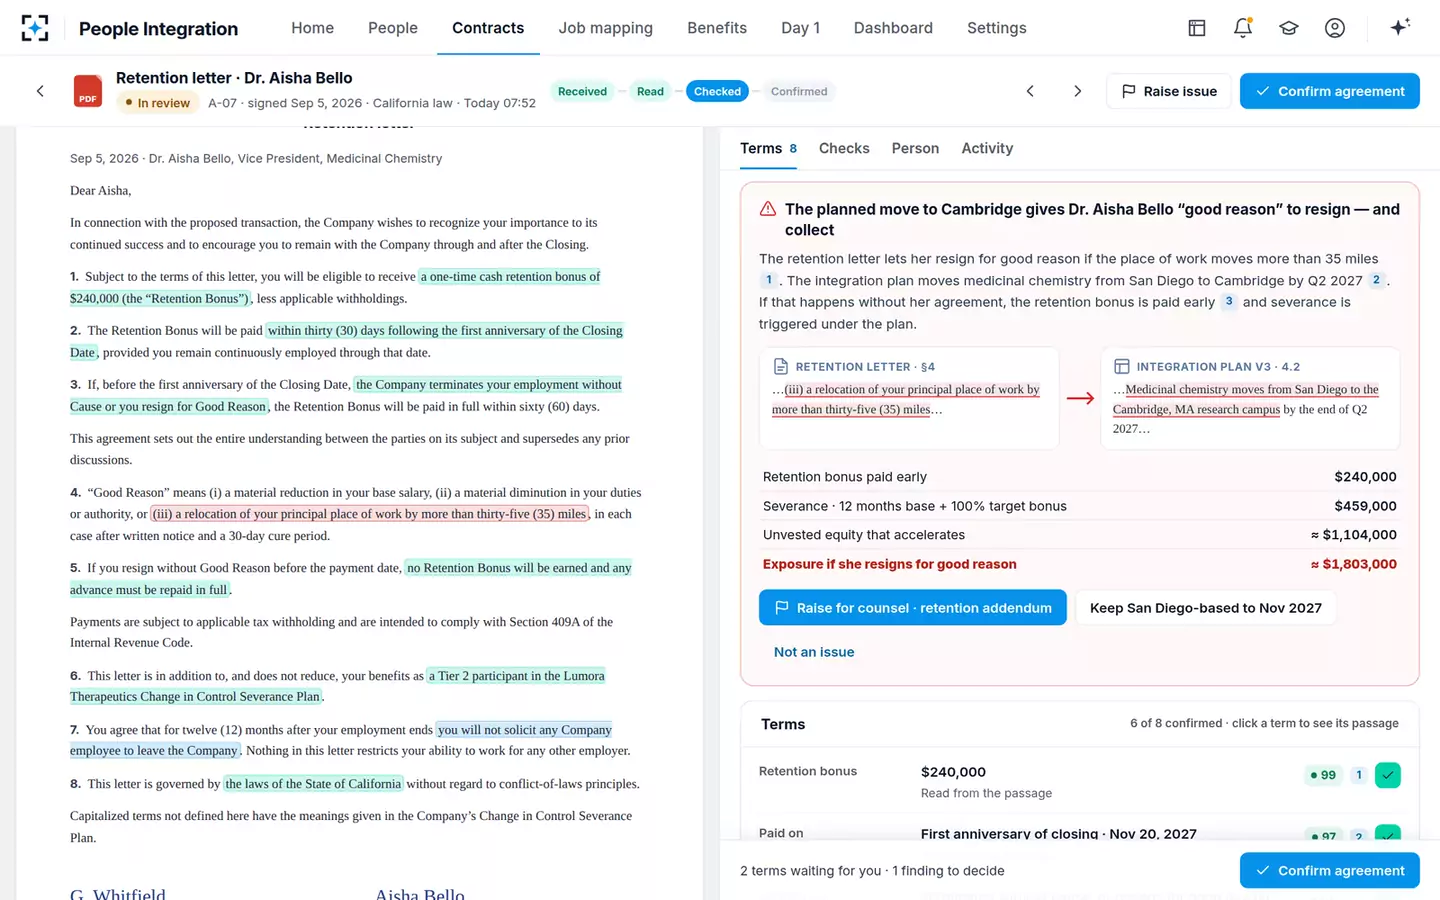Screen dimensions: 1440x900
Task: Click citation badge 2 after Q2 2027
Action: 1376,280
